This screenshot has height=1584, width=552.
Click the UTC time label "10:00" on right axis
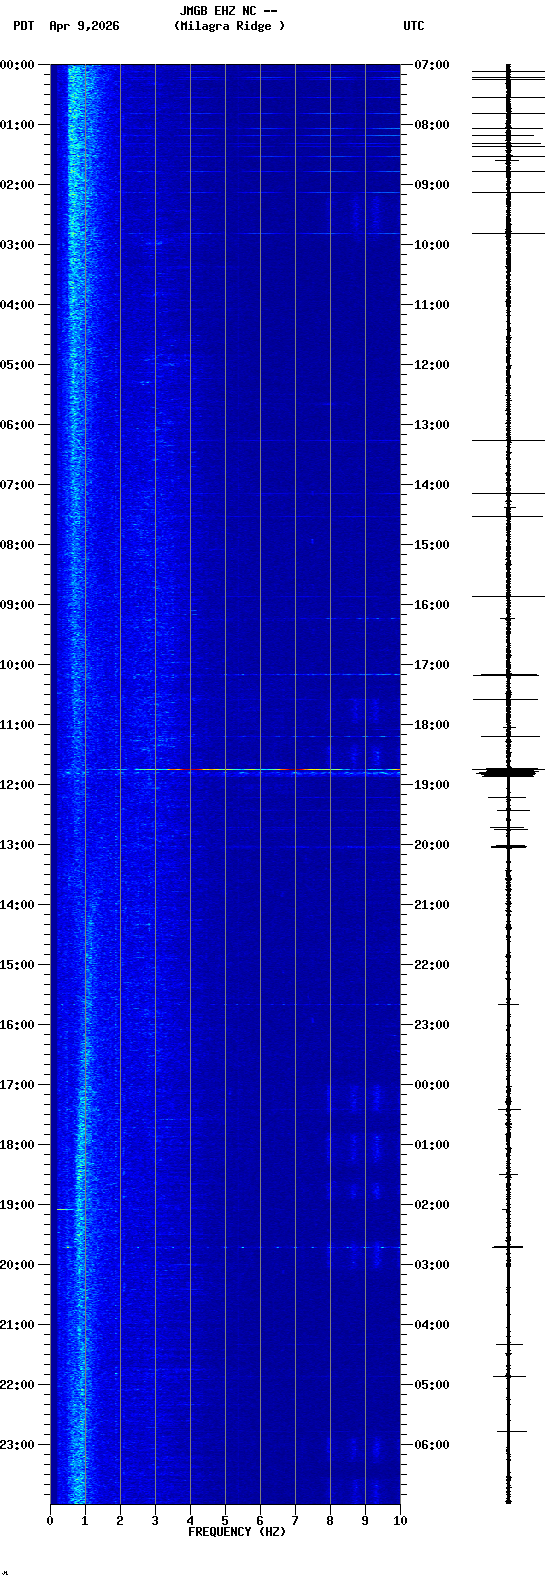[x=432, y=245]
